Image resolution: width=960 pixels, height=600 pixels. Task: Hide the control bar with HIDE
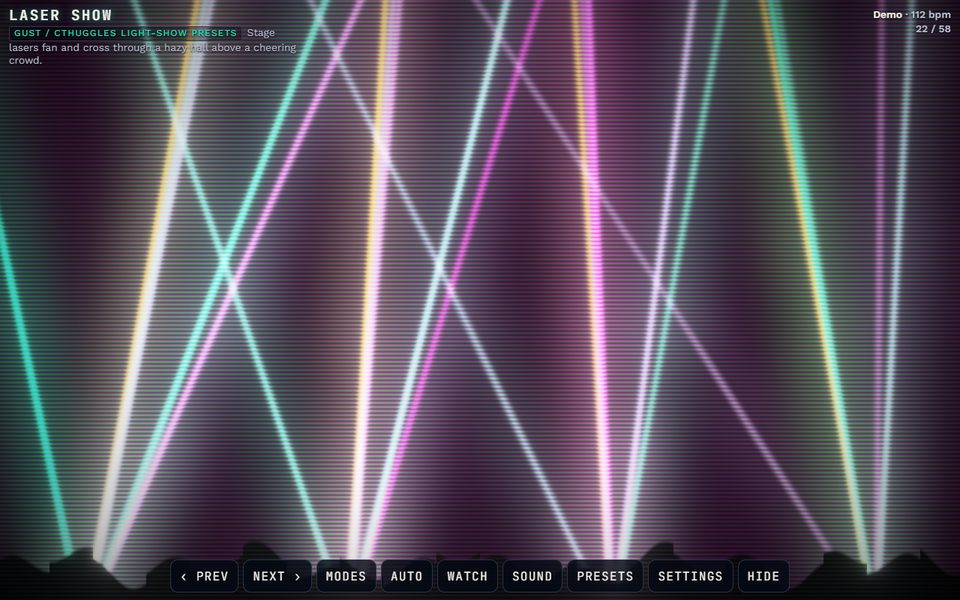pyautogui.click(x=763, y=576)
